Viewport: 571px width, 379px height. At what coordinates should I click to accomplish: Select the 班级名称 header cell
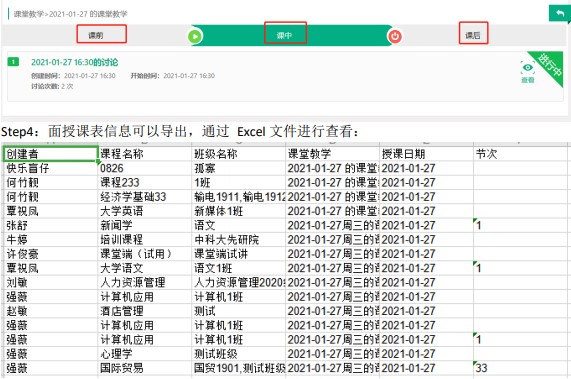pos(239,154)
